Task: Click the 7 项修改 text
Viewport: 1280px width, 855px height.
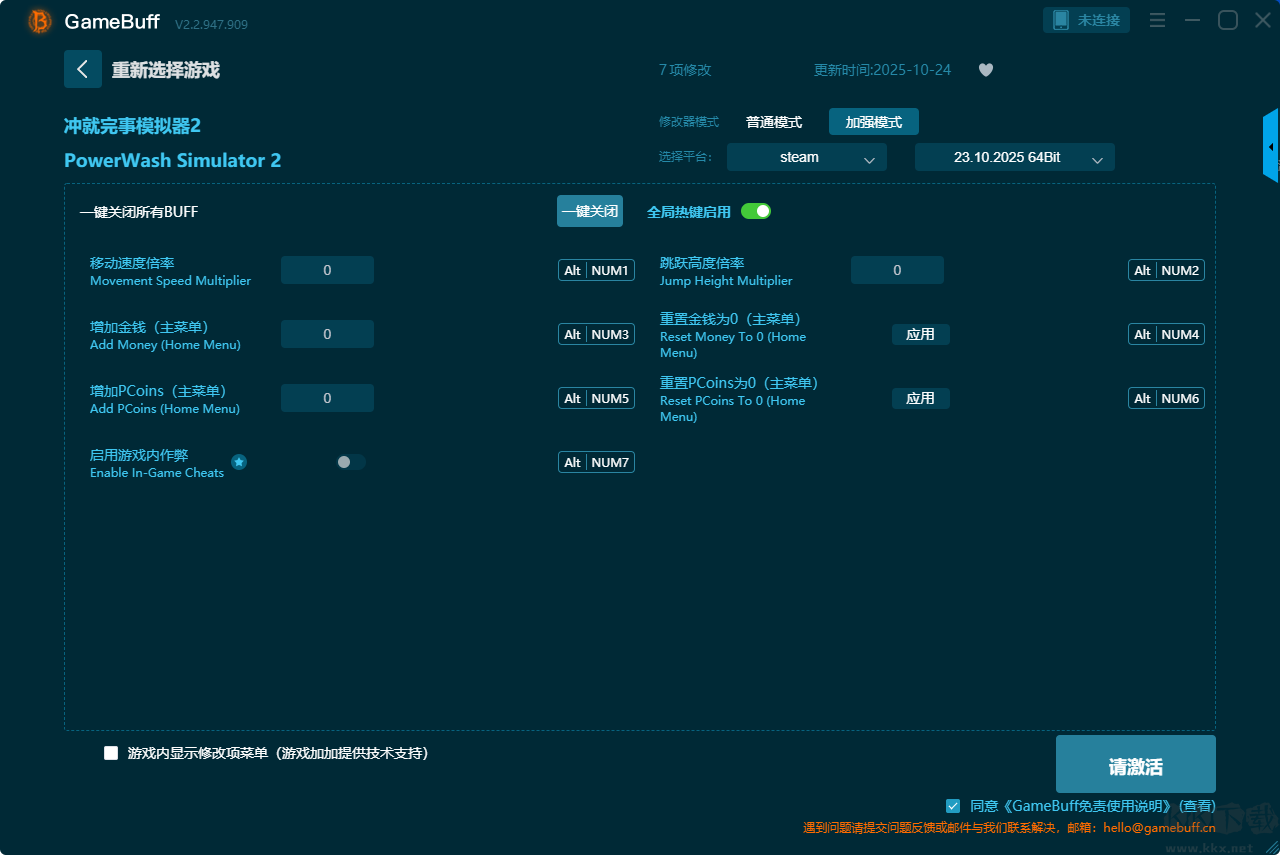Action: (685, 70)
